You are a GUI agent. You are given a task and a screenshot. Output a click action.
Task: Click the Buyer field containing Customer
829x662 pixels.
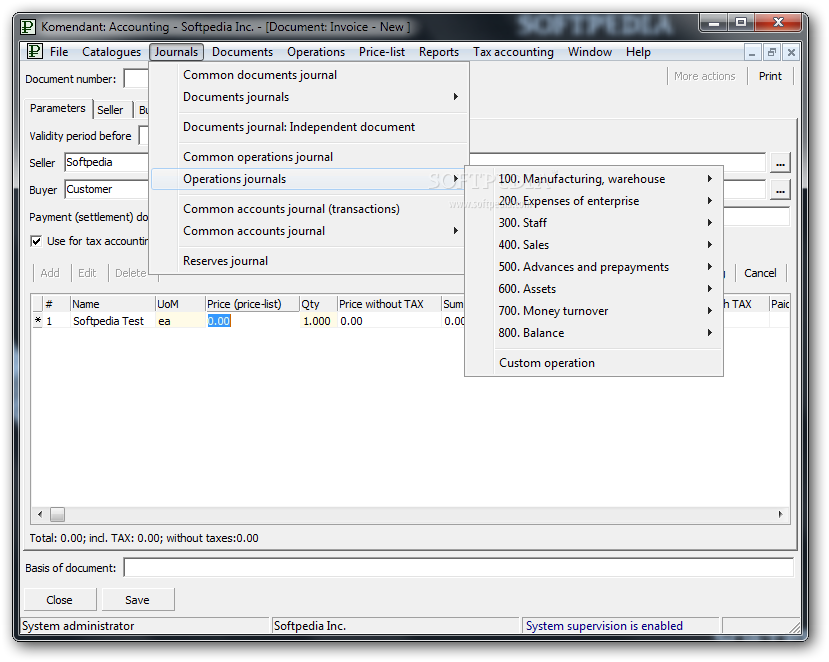[x=106, y=189]
